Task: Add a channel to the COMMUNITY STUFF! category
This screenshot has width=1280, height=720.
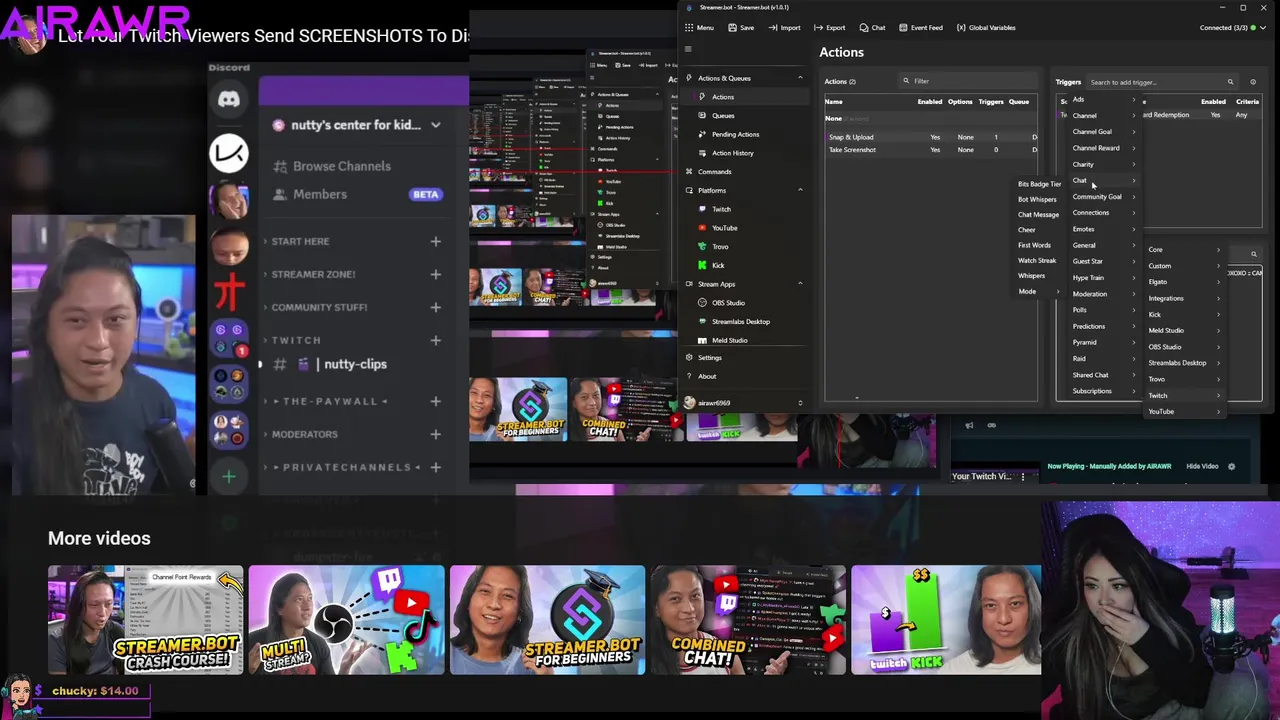Action: pyautogui.click(x=435, y=307)
